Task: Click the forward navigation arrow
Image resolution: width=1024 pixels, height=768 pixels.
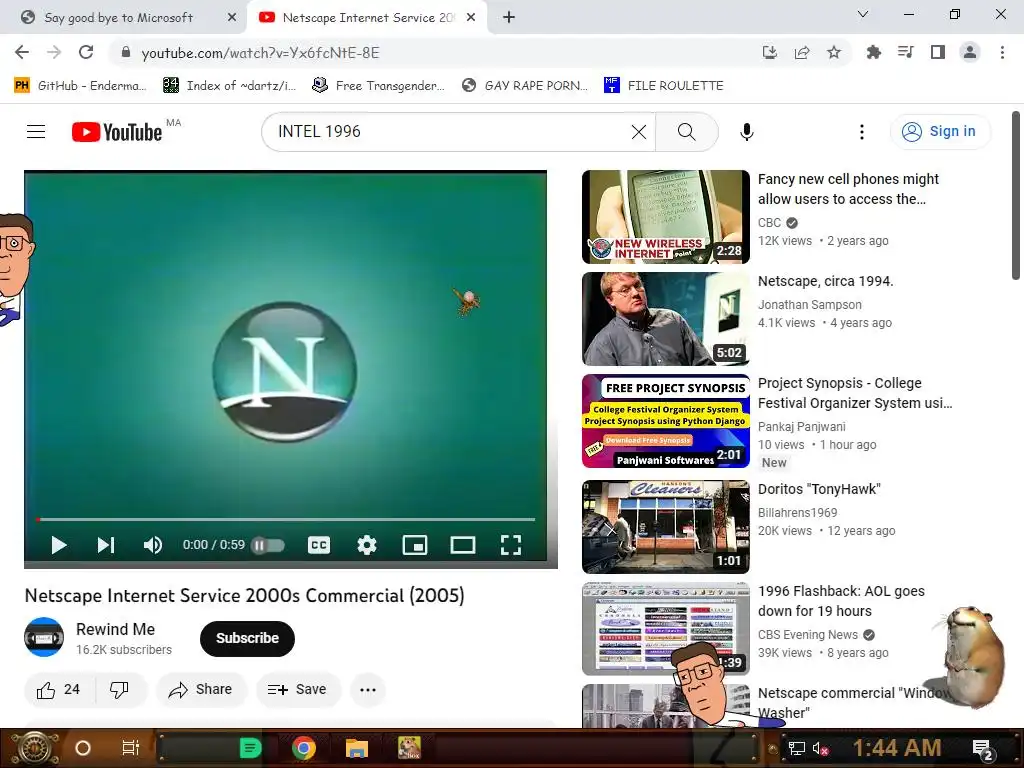Action: click(x=54, y=52)
